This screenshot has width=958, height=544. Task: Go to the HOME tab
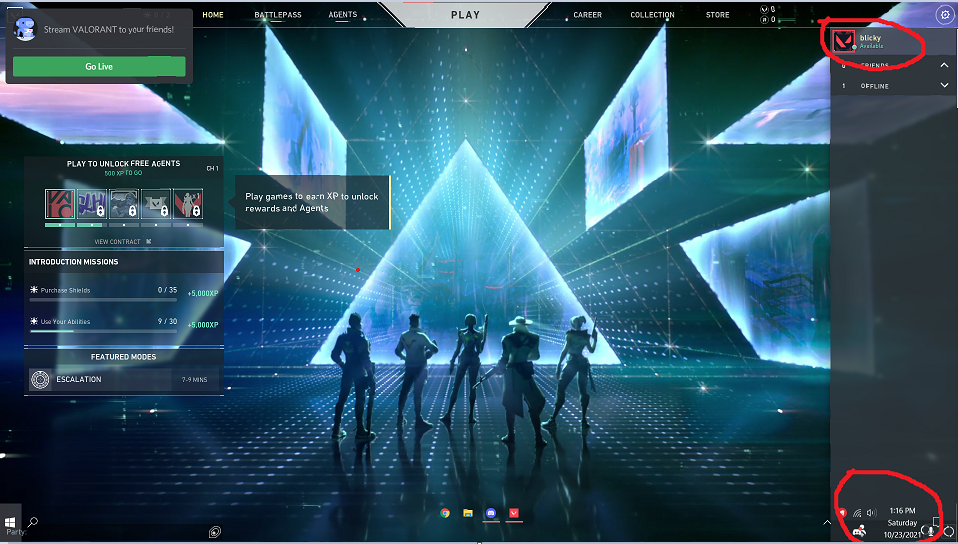(213, 15)
